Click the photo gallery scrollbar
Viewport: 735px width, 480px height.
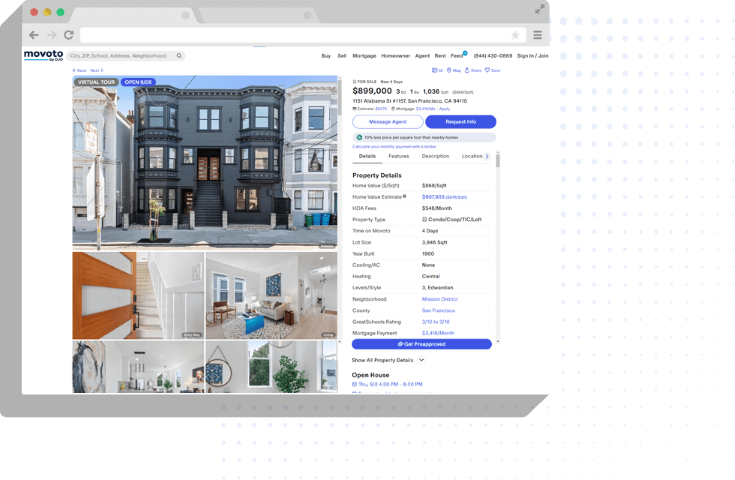click(339, 98)
